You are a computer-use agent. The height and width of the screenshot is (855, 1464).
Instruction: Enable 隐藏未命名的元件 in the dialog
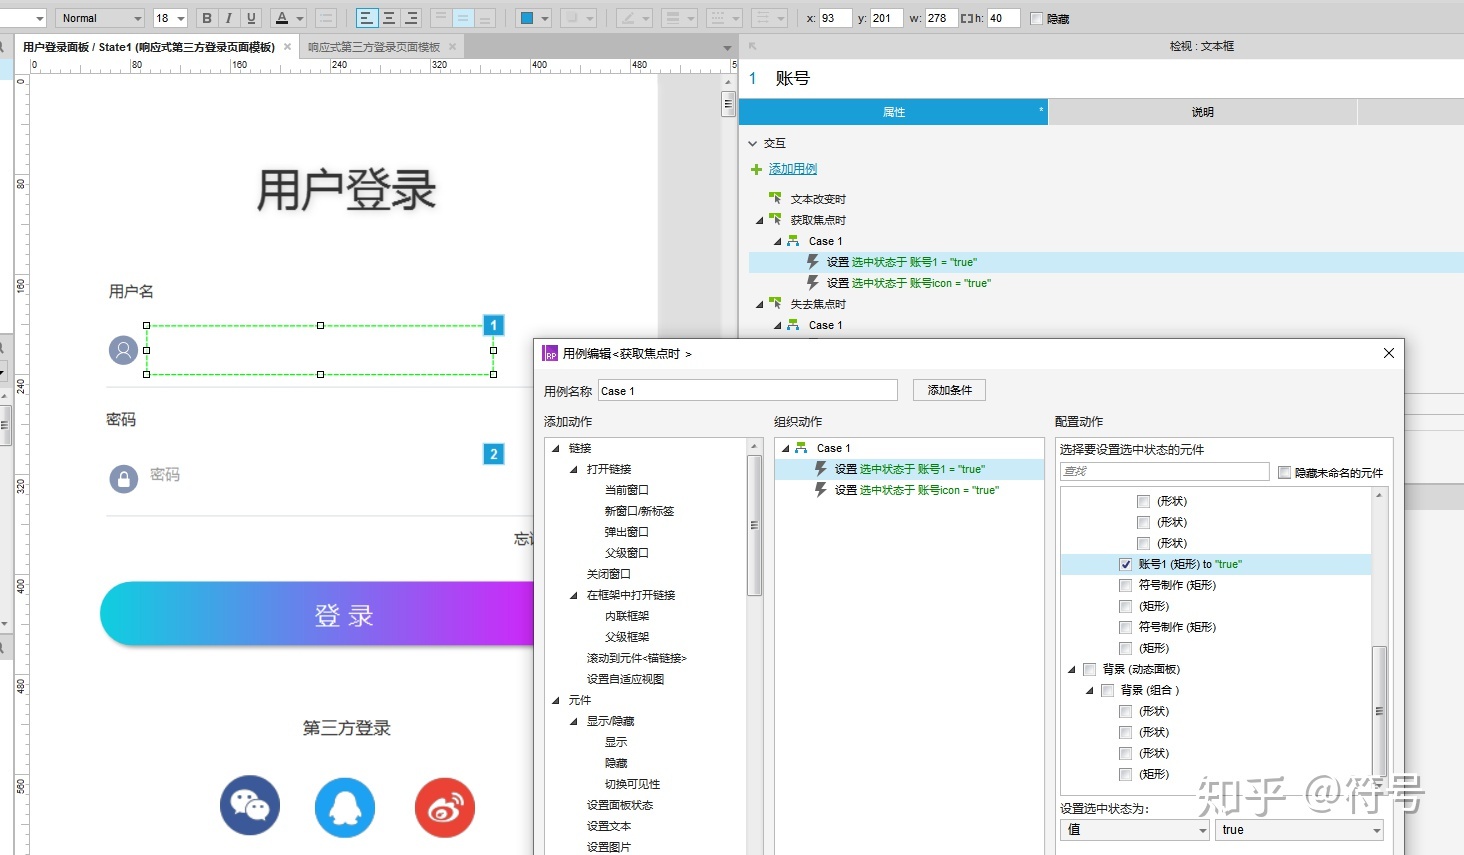1285,473
